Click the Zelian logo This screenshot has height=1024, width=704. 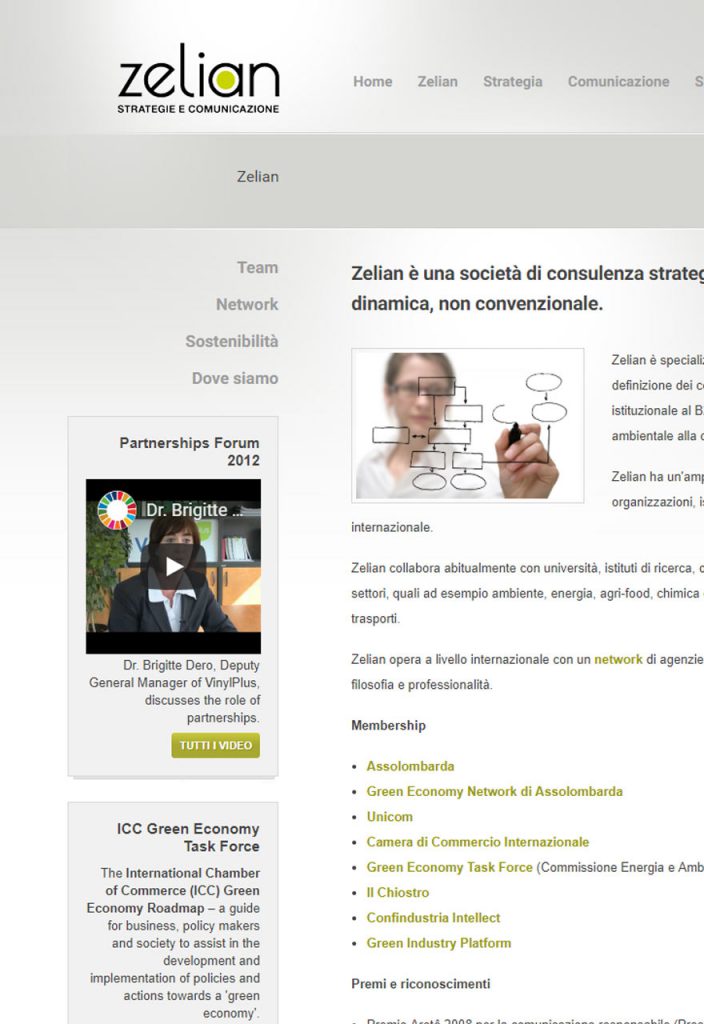(x=199, y=79)
